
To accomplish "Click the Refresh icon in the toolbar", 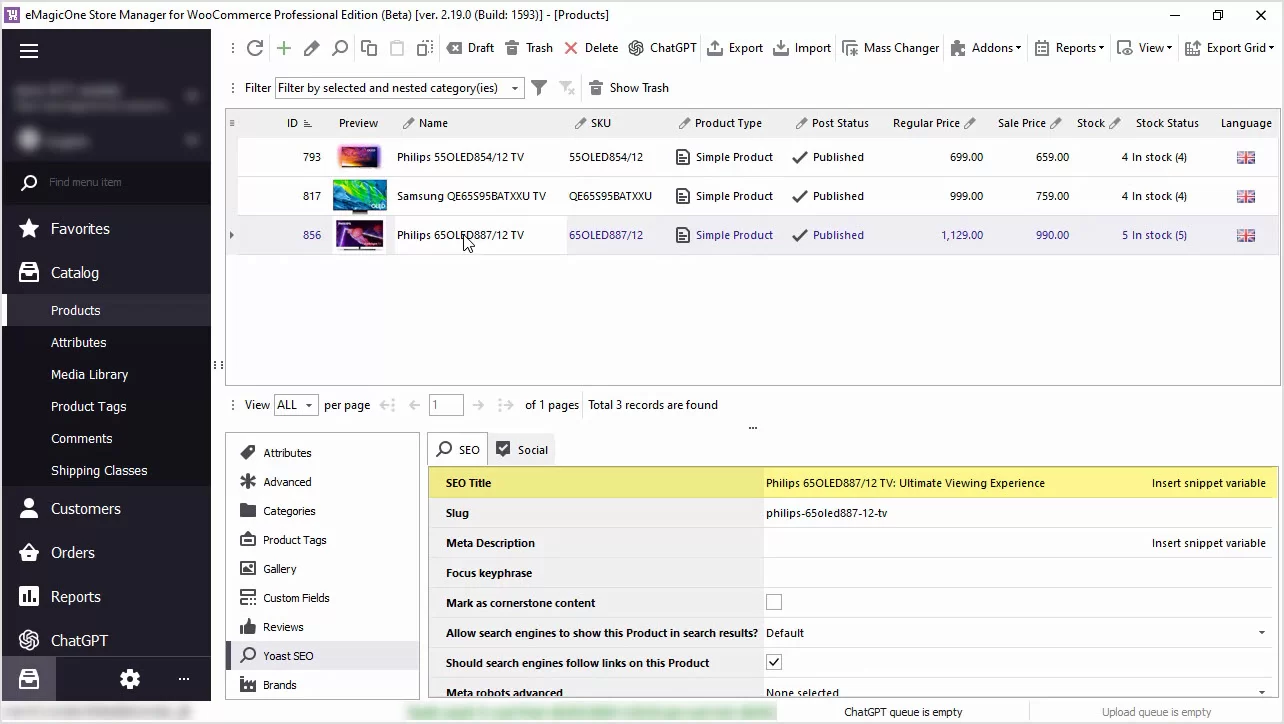I will (255, 48).
